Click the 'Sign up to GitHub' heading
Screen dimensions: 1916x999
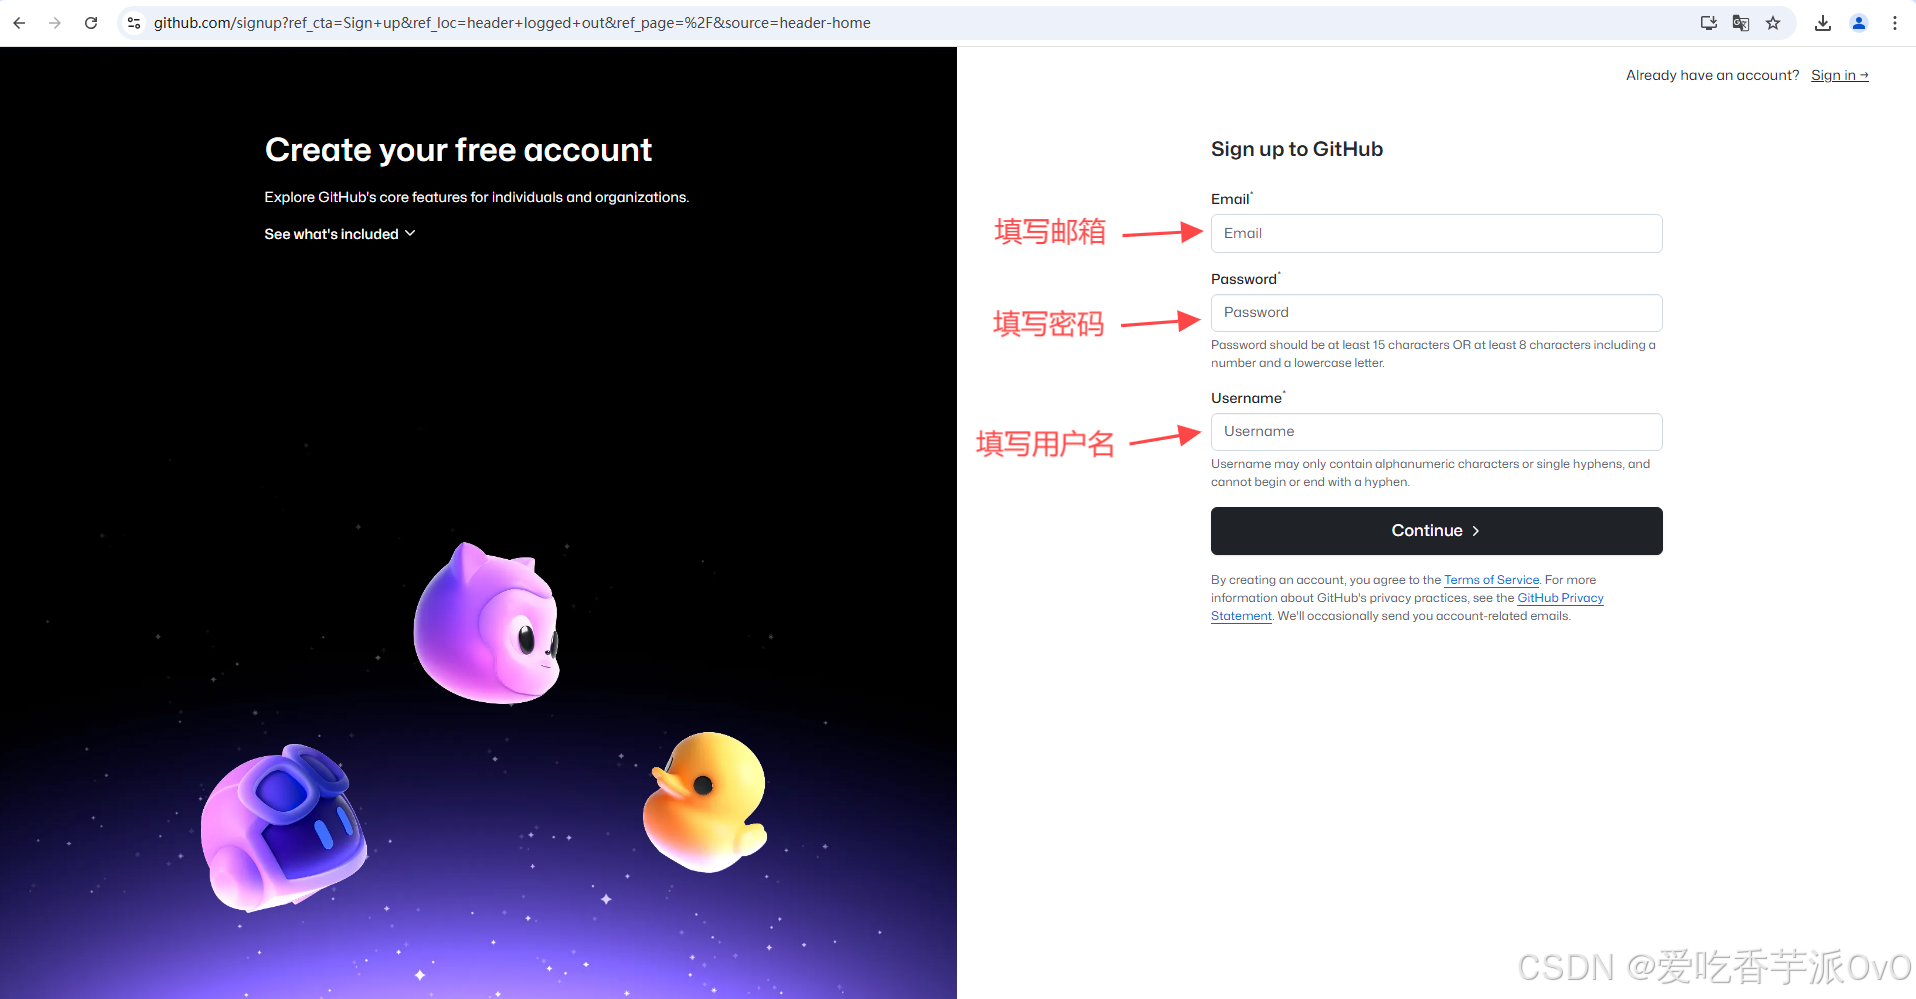click(x=1297, y=149)
